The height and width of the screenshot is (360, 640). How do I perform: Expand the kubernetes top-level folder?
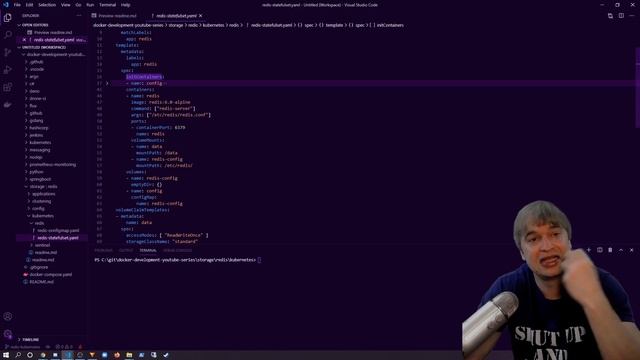pos(40,142)
